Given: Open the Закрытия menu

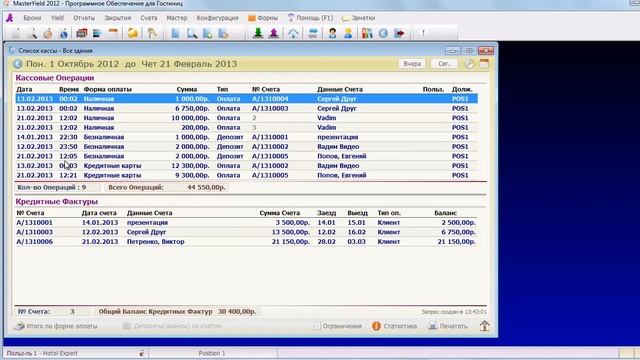Looking at the screenshot, I should [118, 18].
